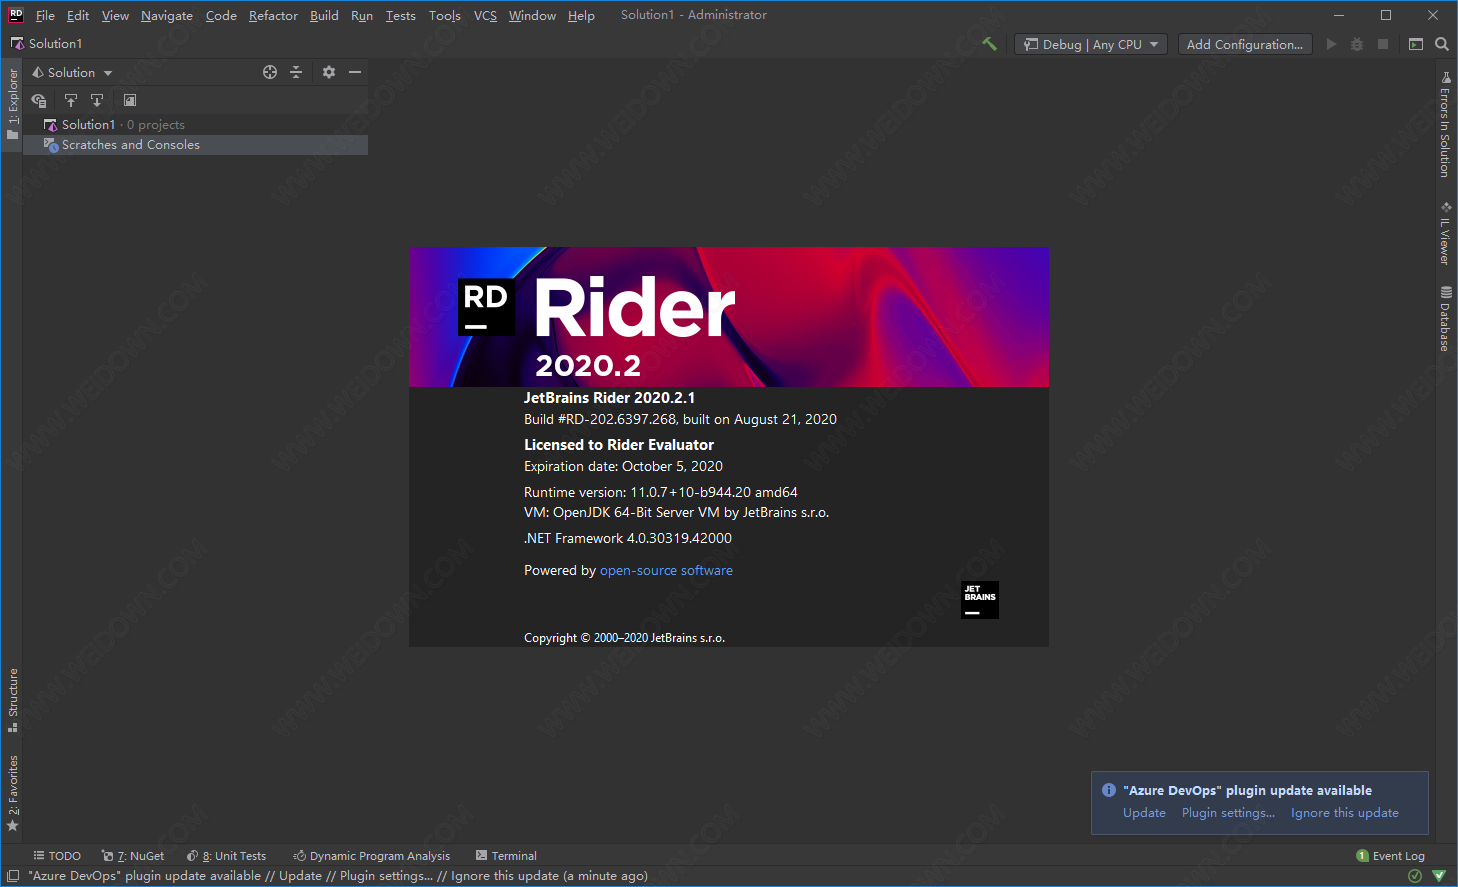Open the Favorites side tool window
Image resolution: width=1458 pixels, height=887 pixels.
pos(12,794)
